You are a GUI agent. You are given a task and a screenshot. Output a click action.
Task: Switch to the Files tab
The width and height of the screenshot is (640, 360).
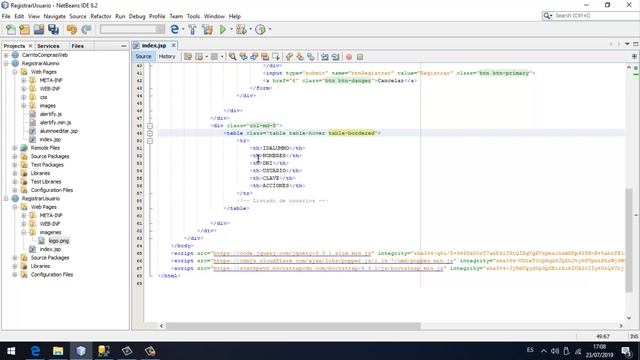78,46
